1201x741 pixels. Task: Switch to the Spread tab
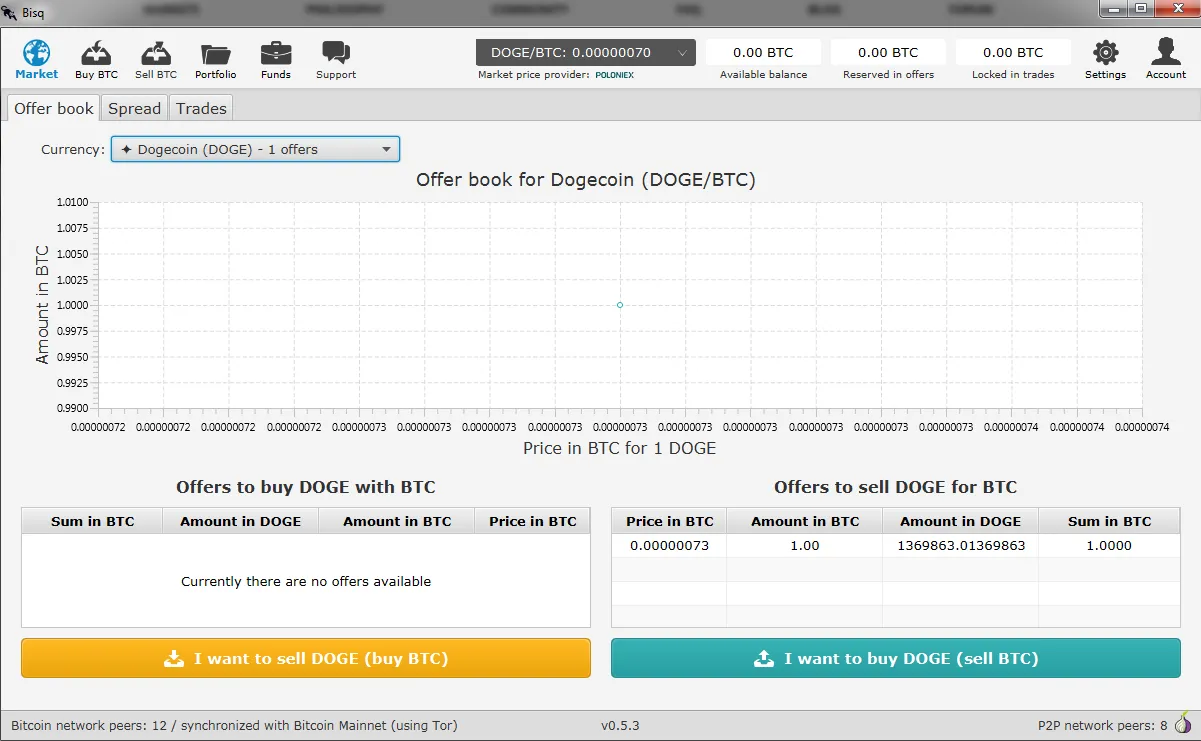coord(134,108)
